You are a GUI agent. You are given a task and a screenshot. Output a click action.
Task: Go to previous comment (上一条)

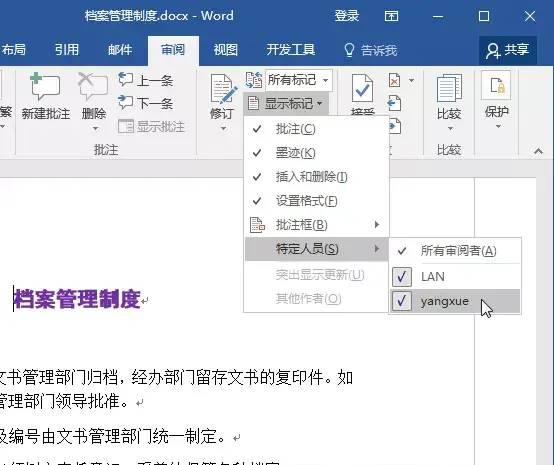tap(146, 80)
